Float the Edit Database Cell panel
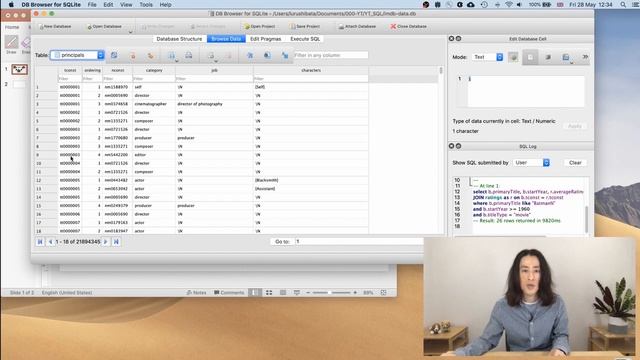The height and width of the screenshot is (360, 640). 458,38
